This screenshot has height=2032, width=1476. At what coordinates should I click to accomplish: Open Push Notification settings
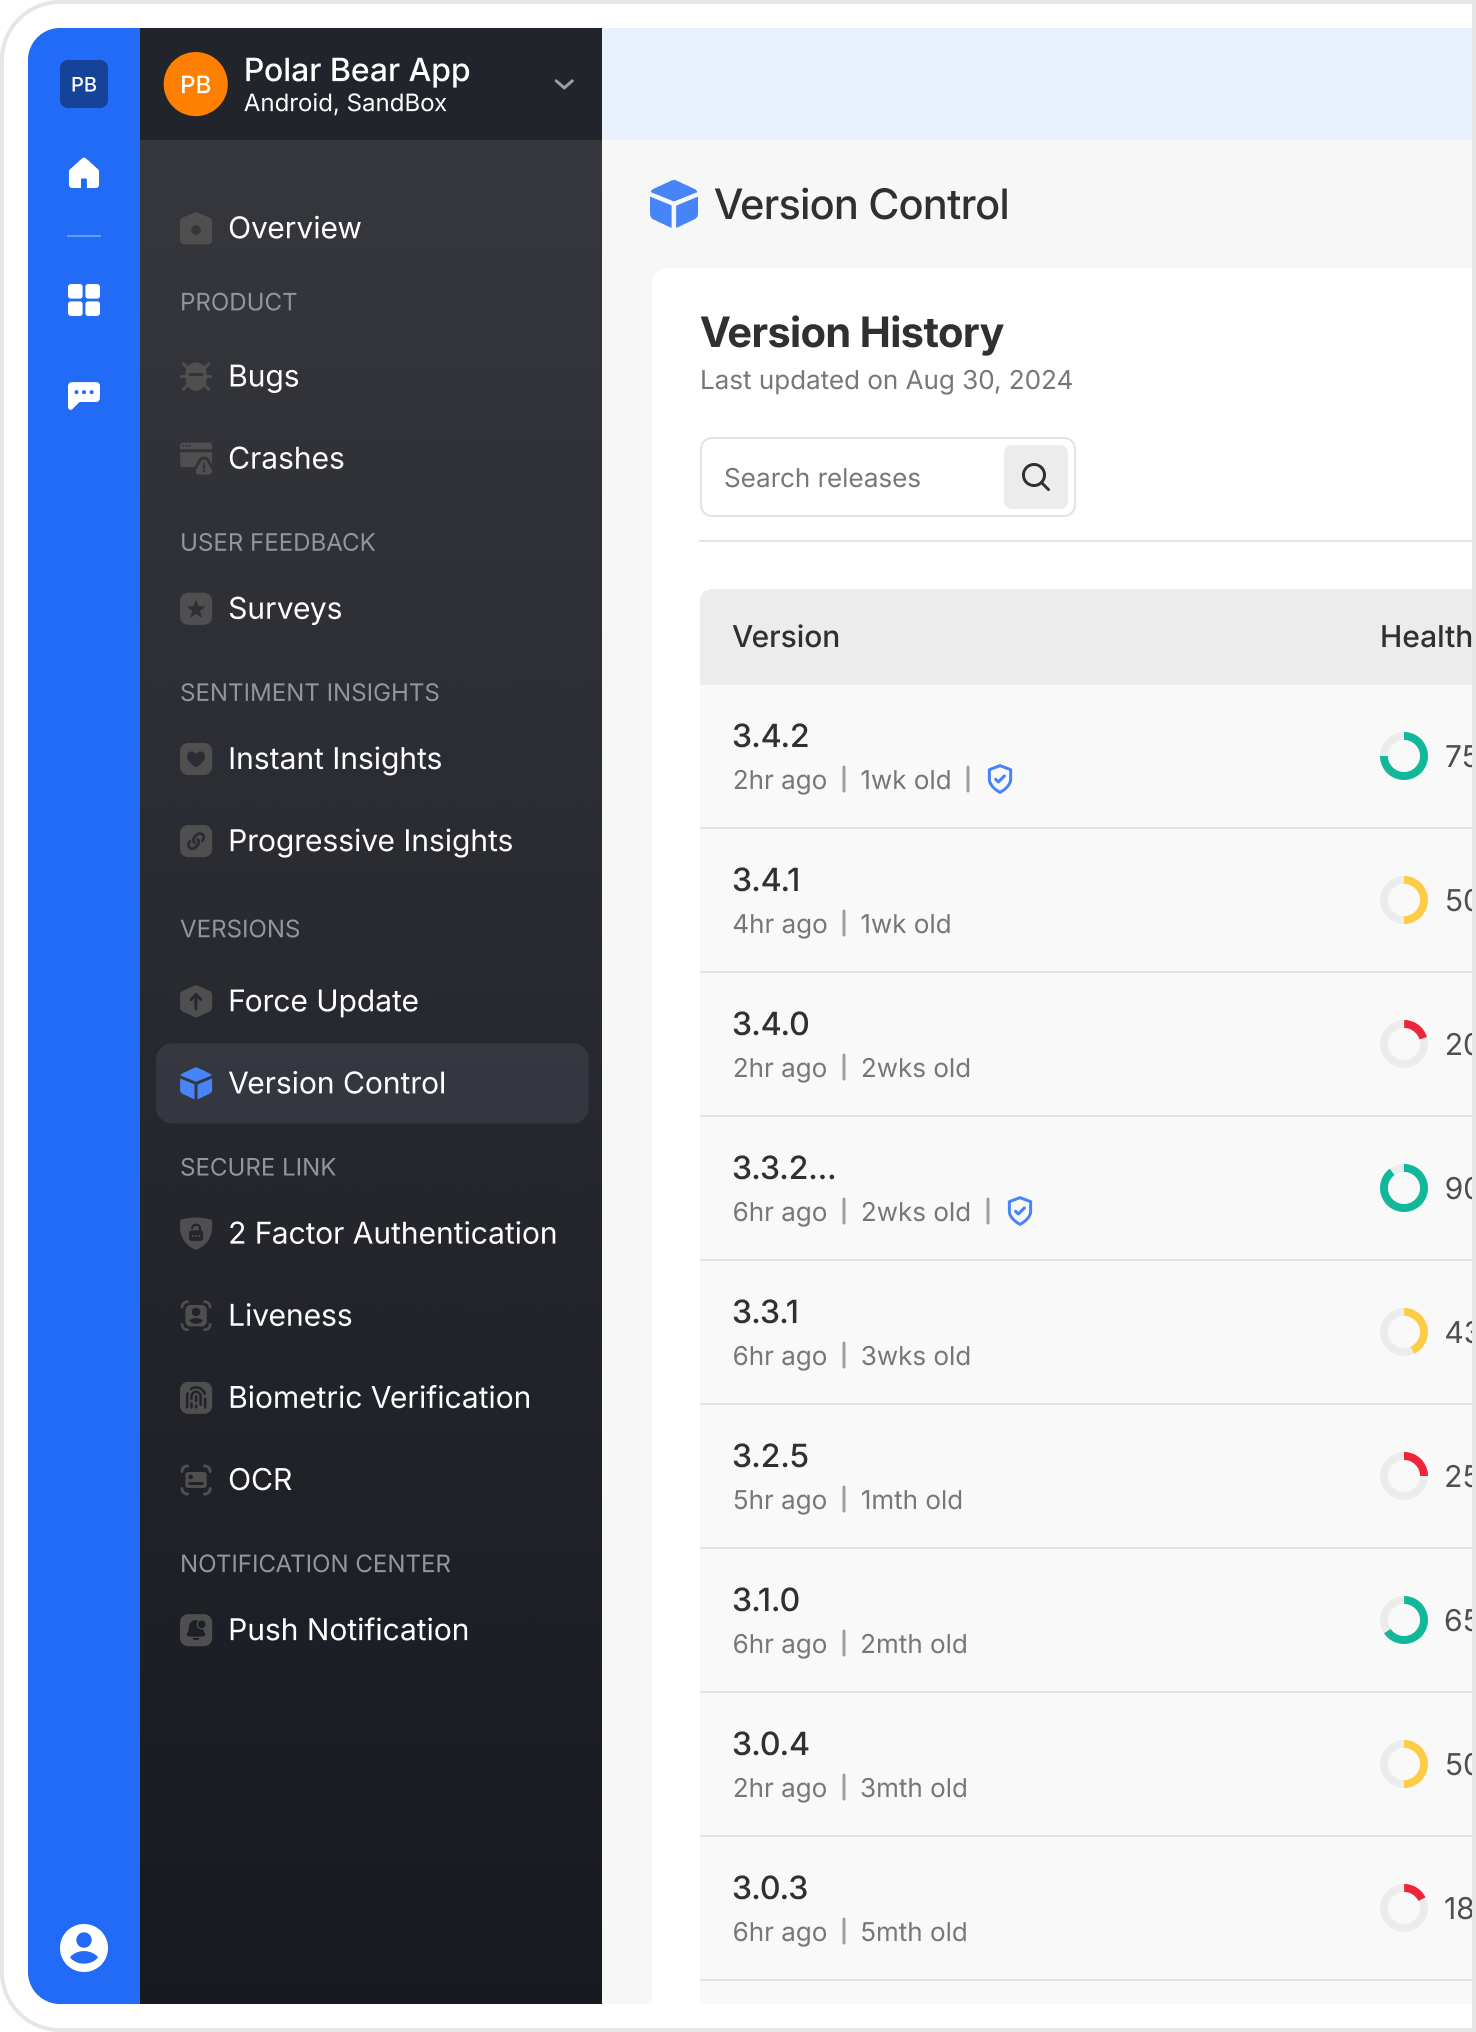click(348, 1630)
